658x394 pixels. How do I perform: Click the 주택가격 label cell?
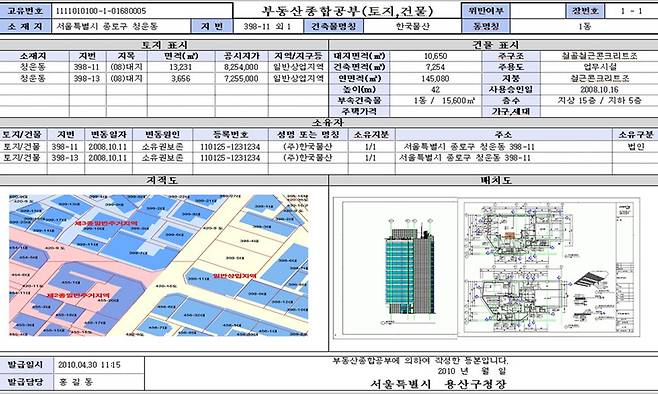coord(360,112)
